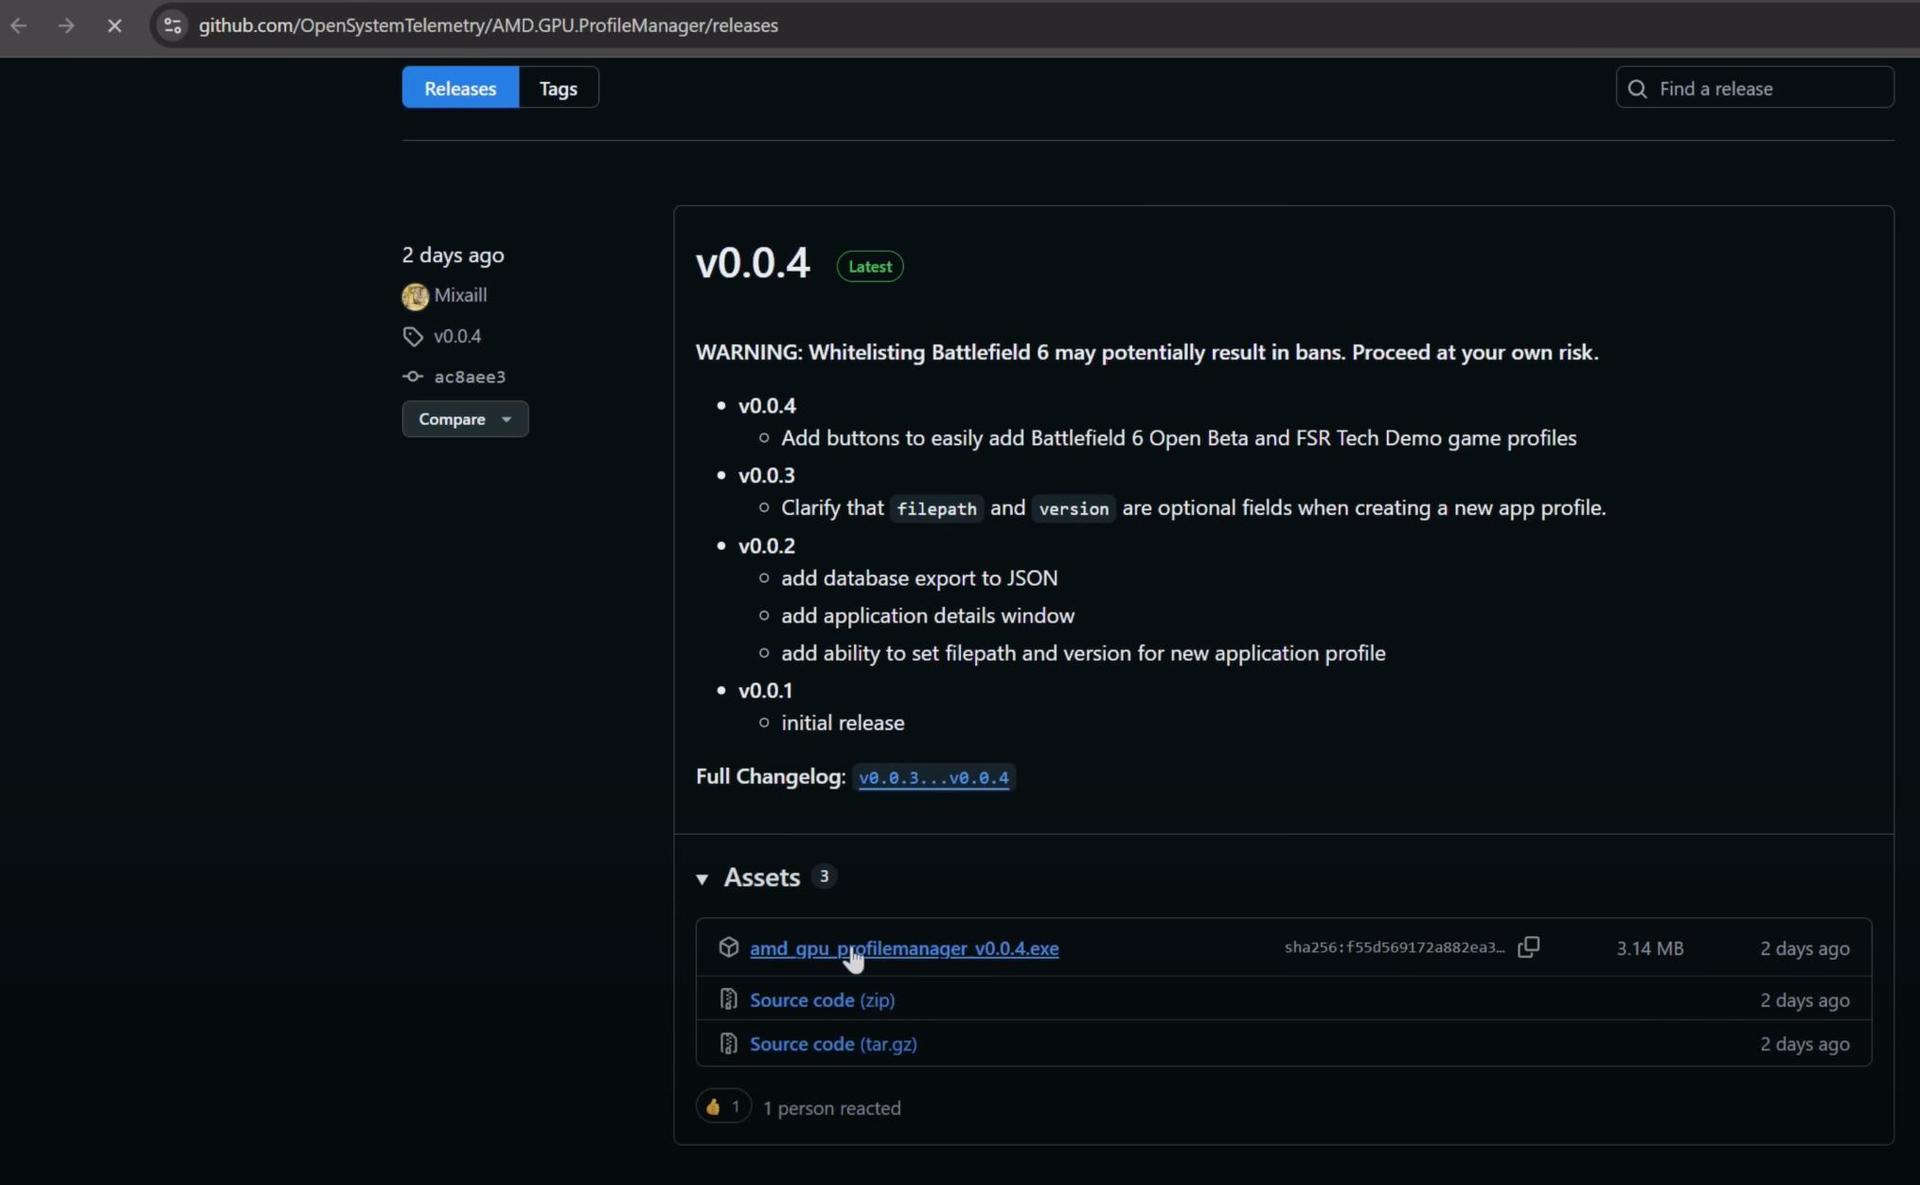Click the stop loading X icon
Image resolution: width=1920 pixels, height=1185 pixels.
pos(114,25)
